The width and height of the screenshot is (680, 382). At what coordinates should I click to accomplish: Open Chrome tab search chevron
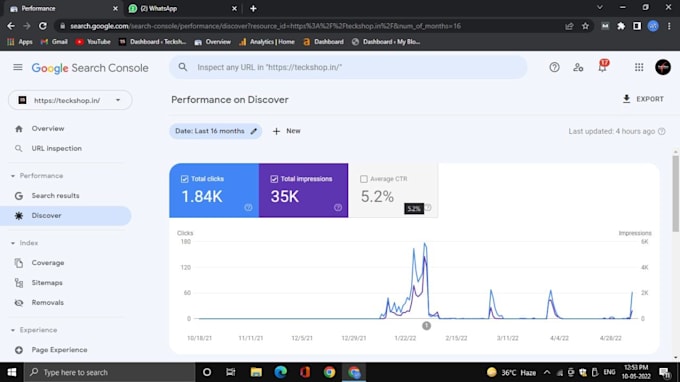point(600,7)
